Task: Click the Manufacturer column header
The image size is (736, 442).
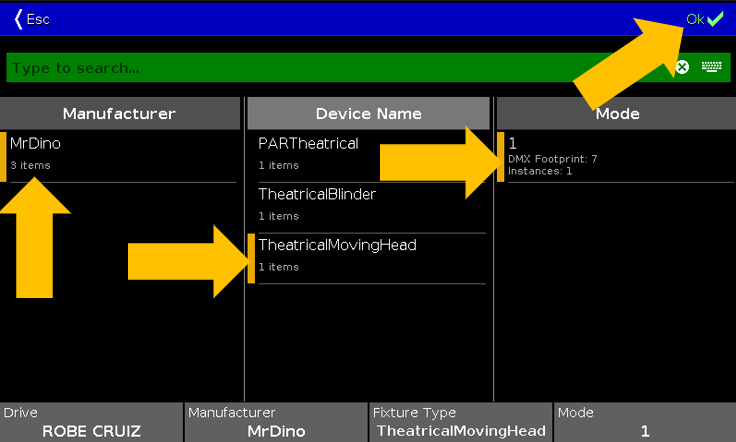Action: point(119,114)
